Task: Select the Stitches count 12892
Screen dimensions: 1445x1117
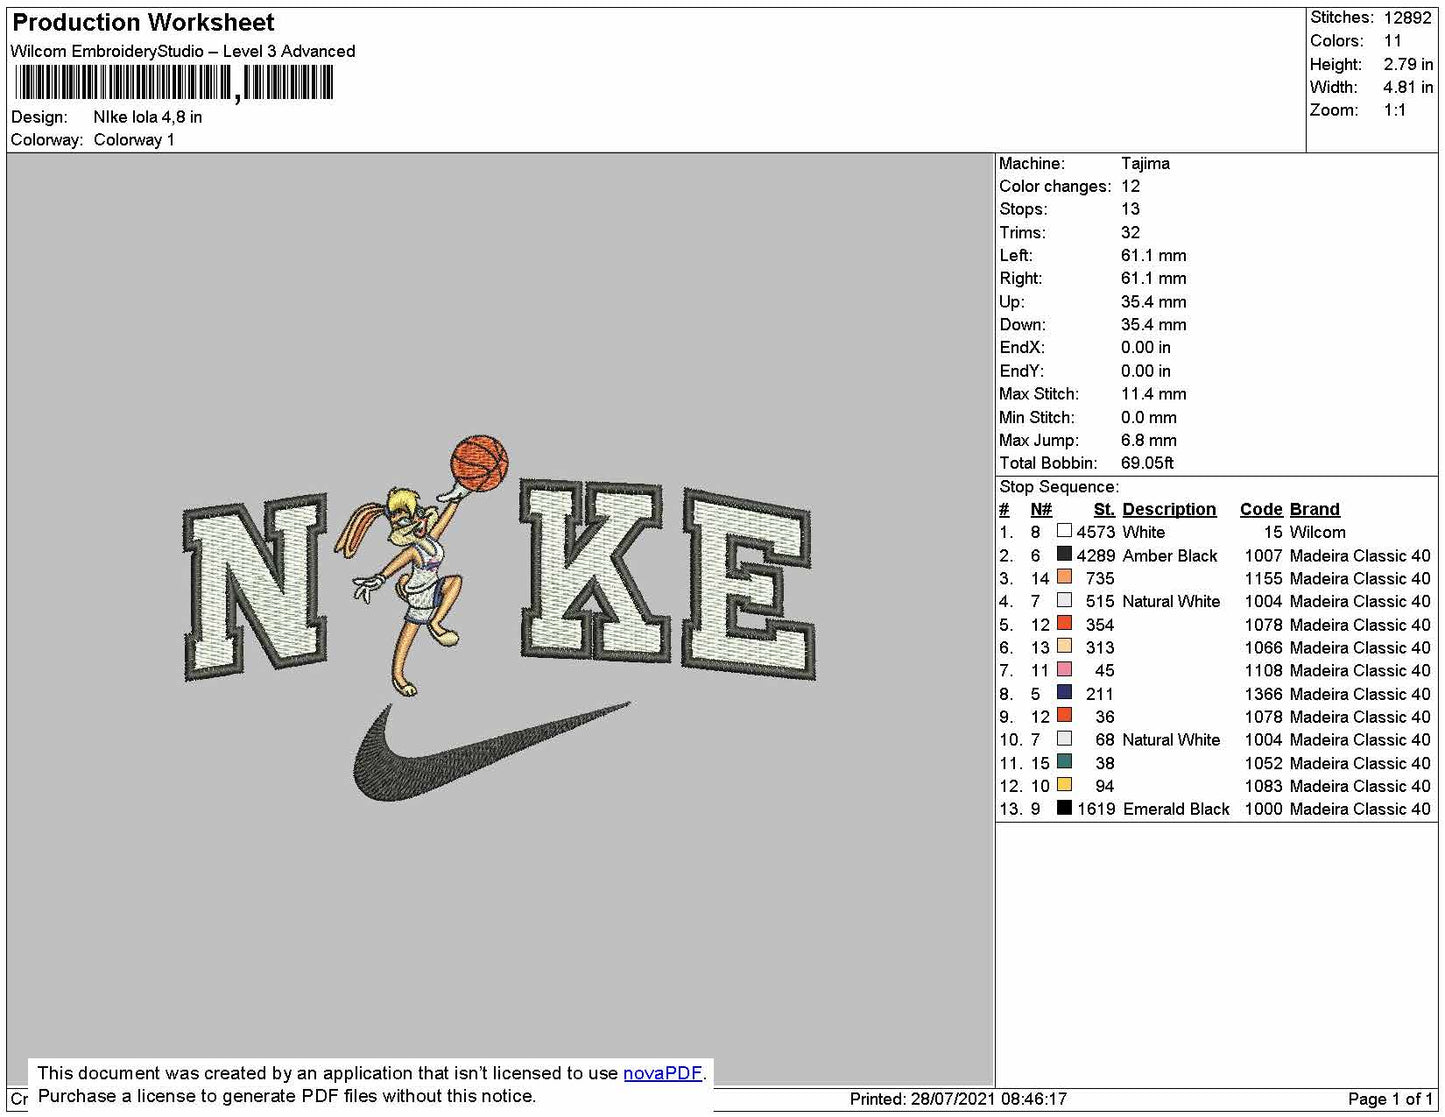Action: coord(1408,18)
